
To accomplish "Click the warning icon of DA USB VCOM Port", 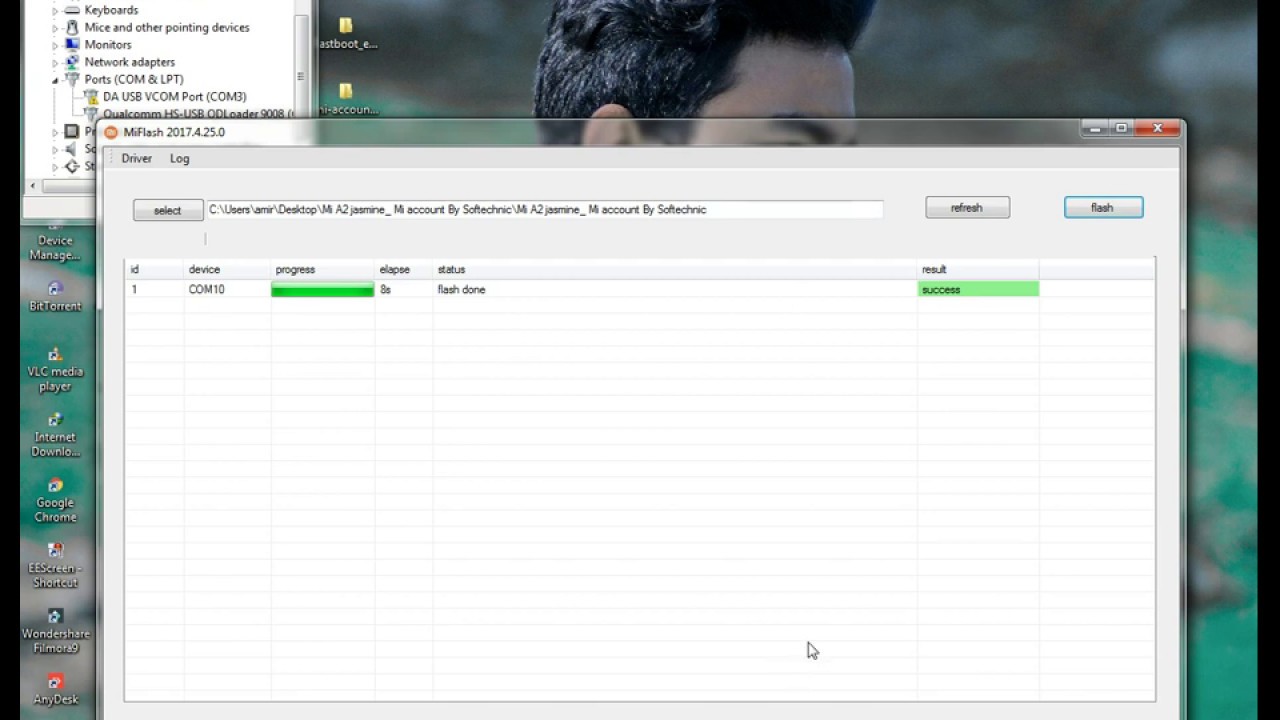I will tap(91, 97).
